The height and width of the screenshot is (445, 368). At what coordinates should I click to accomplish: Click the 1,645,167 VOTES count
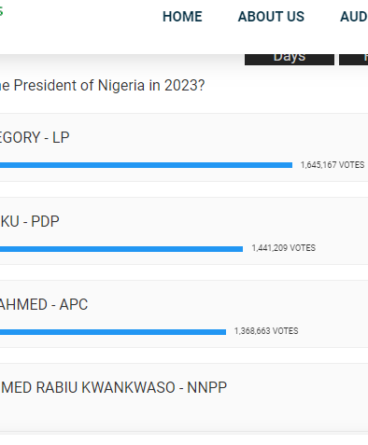(x=332, y=165)
